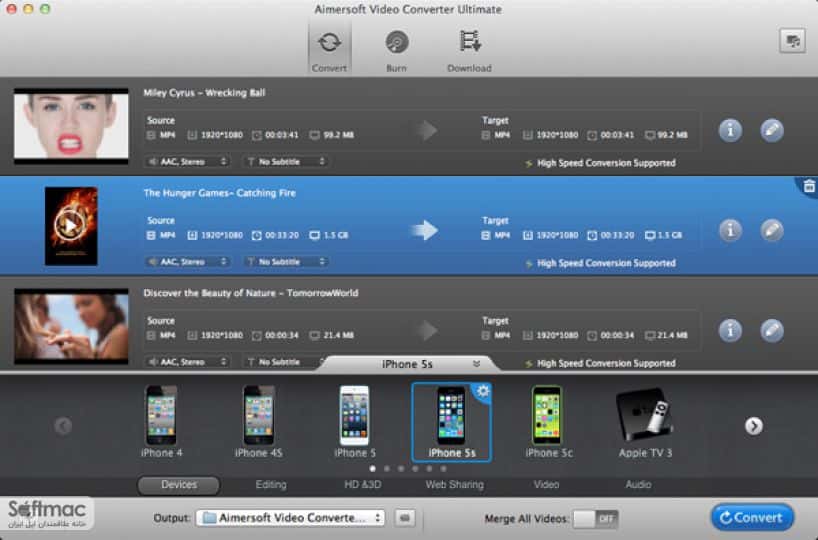Choose the iPhone 5s device preset
The width and height of the screenshot is (818, 540).
(x=451, y=422)
